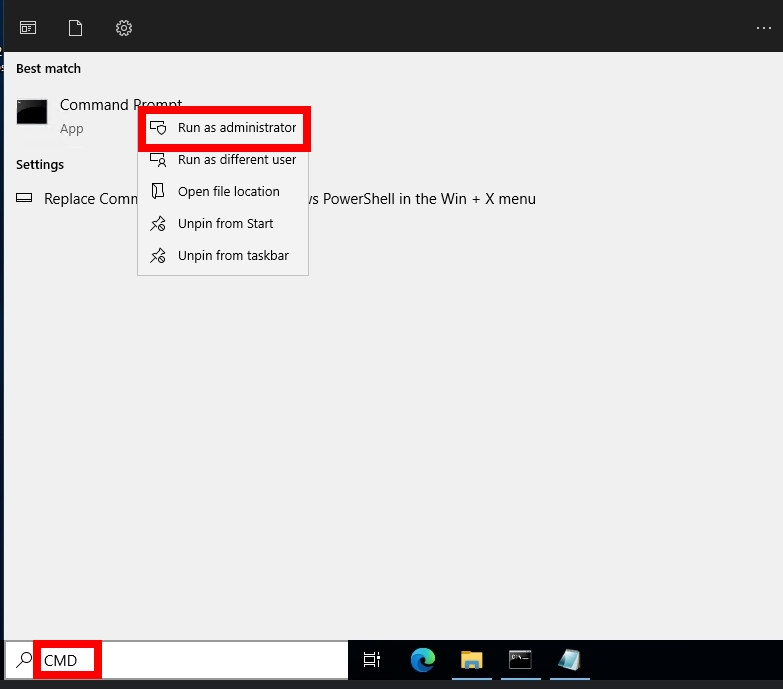Launch Microsoft Edge from the taskbar
783x689 pixels.
coord(422,660)
